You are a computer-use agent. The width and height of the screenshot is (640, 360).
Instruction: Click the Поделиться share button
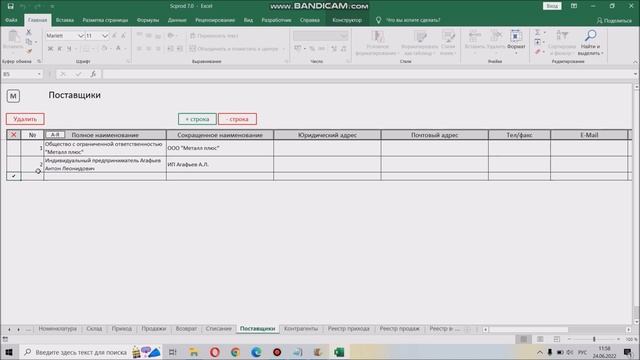coord(614,20)
